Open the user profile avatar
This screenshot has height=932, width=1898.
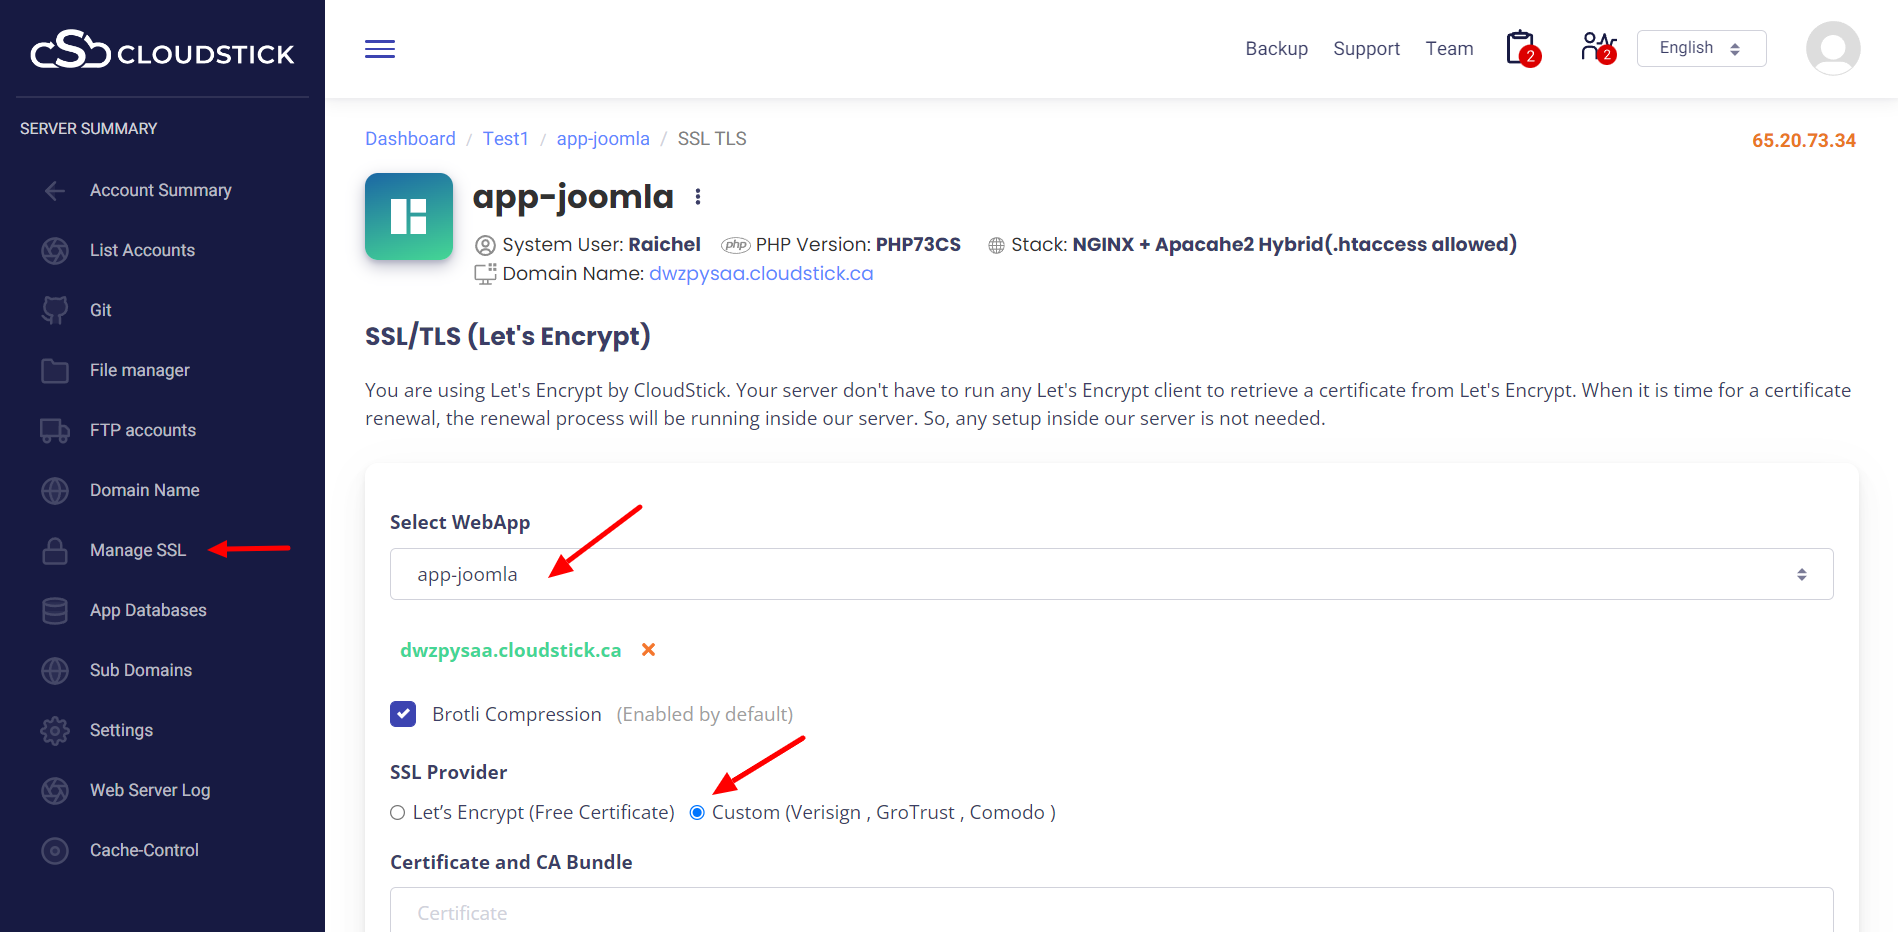(1832, 49)
